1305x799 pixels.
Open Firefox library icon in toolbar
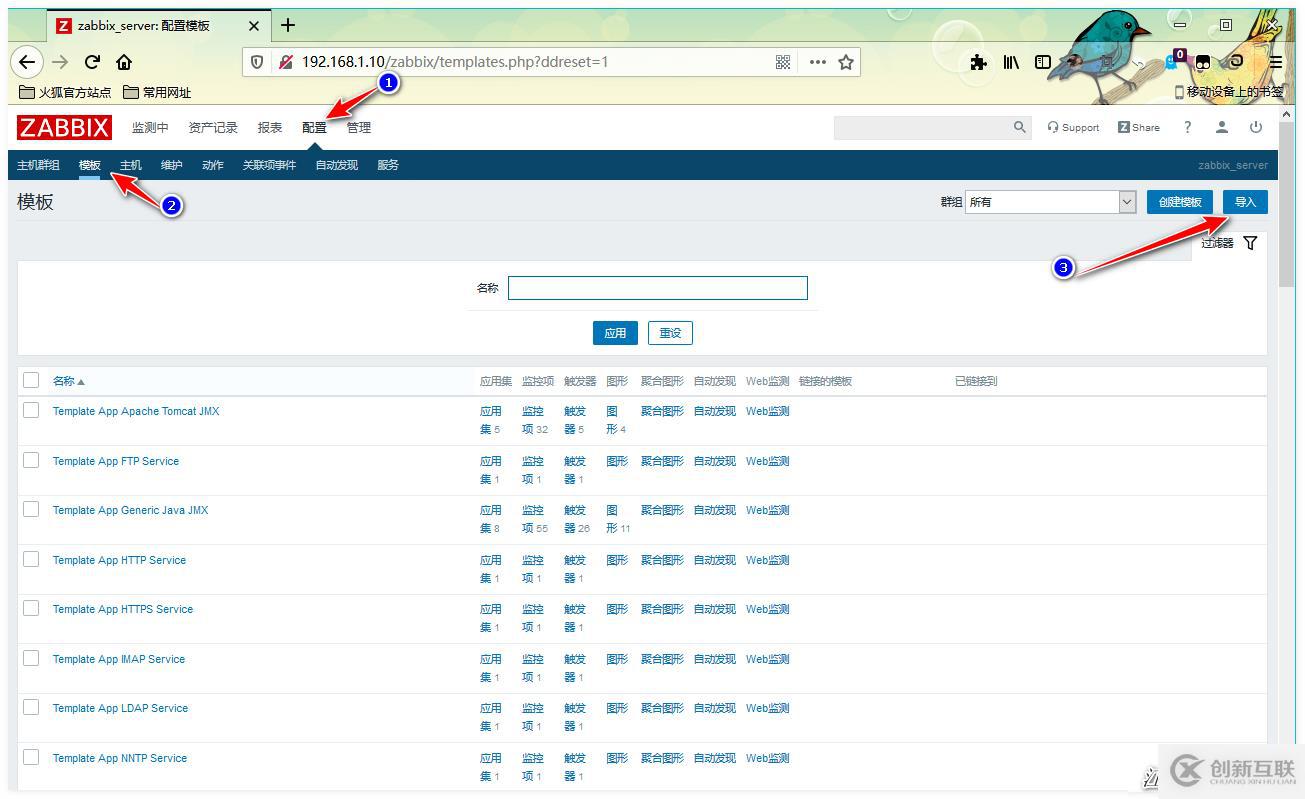(x=1010, y=61)
